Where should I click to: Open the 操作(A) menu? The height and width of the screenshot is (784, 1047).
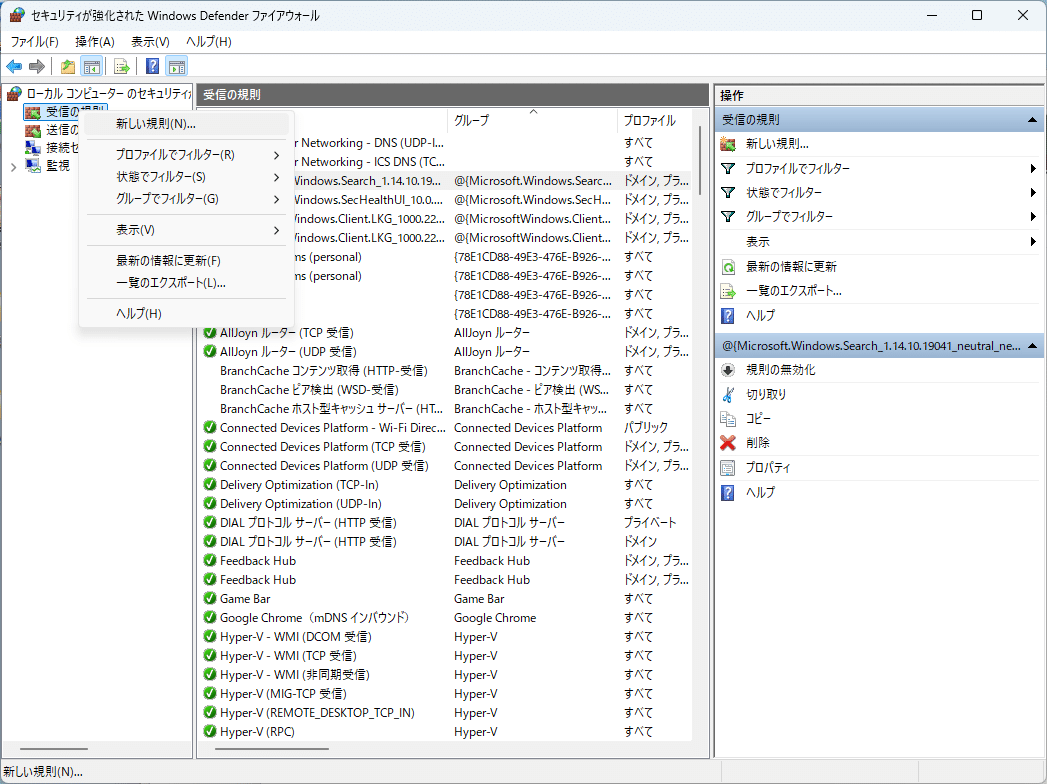click(x=95, y=41)
